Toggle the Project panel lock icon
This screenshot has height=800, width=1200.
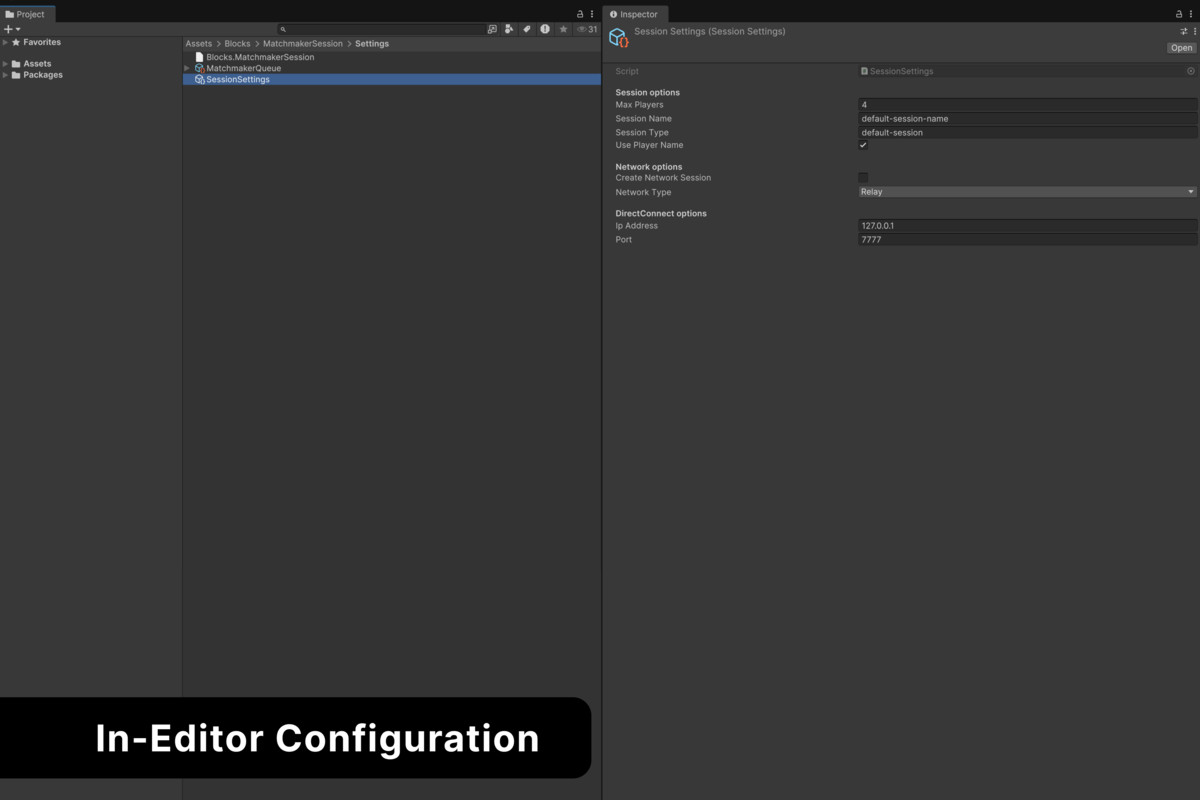pos(580,14)
